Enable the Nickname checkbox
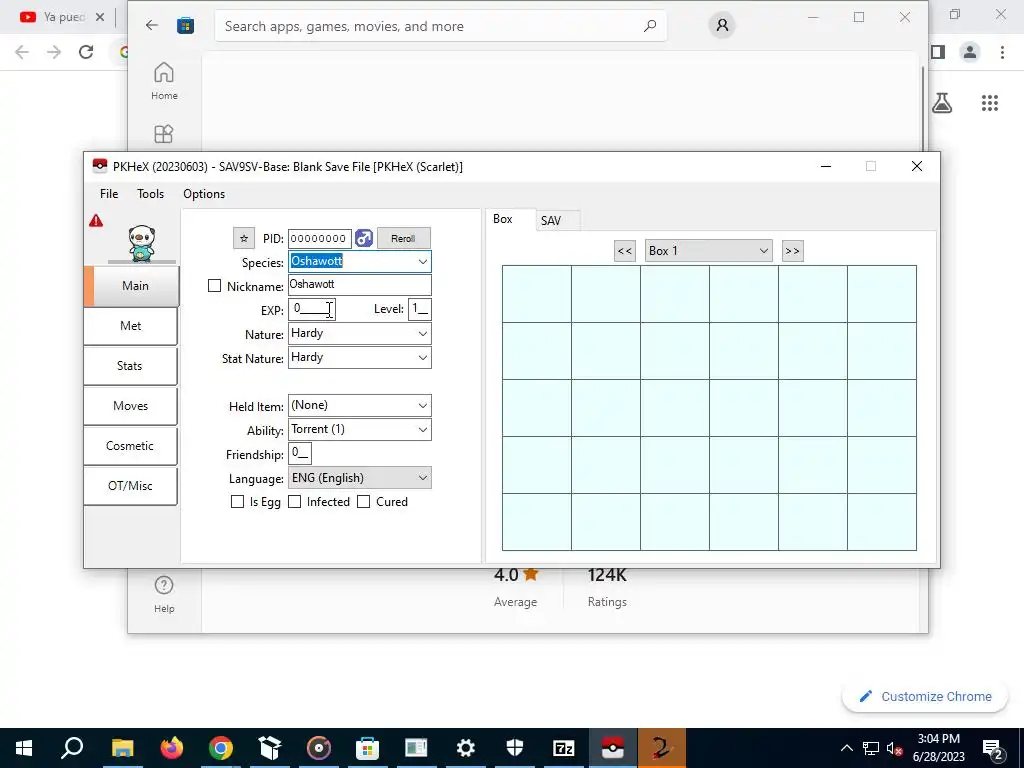This screenshot has width=1024, height=768. click(214, 286)
